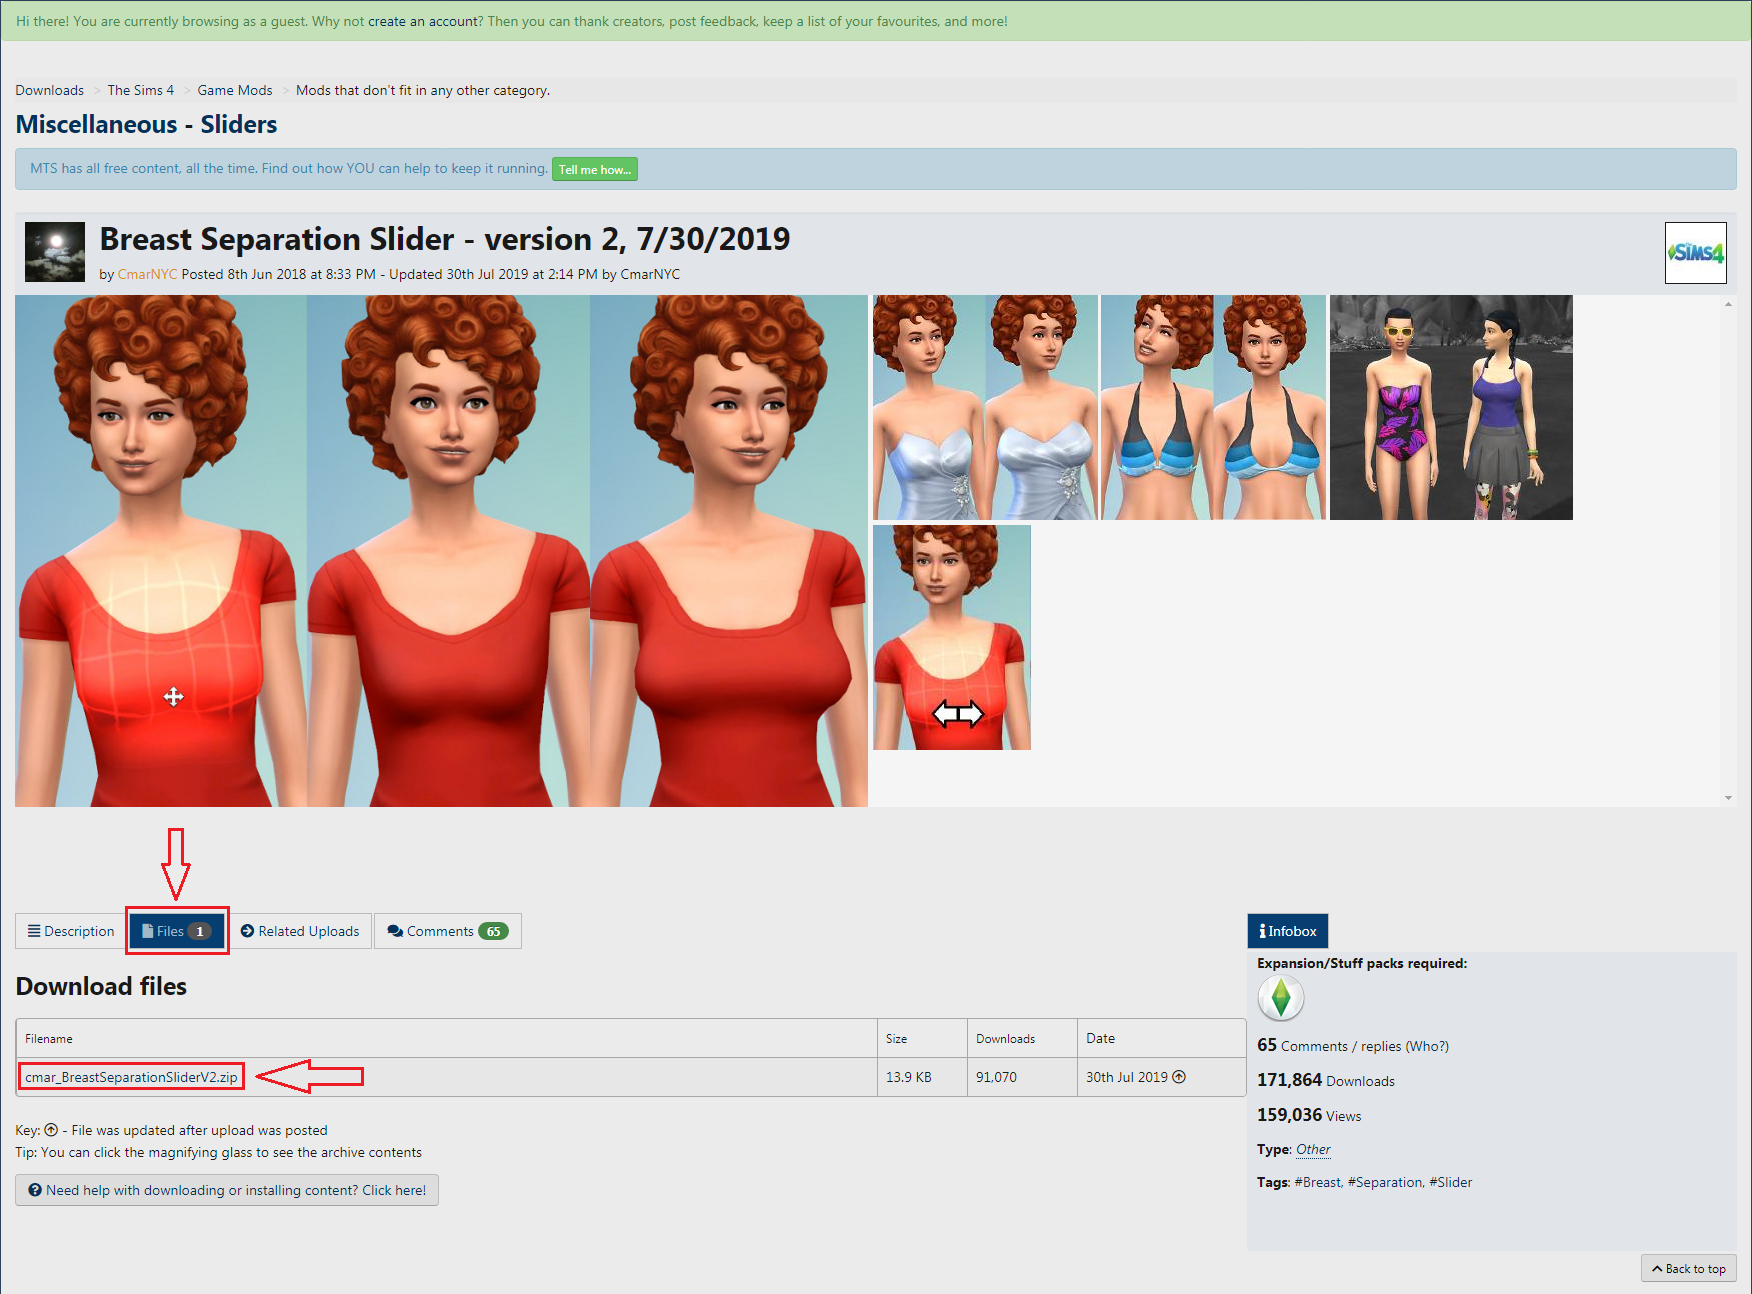1752x1294 pixels.
Task: Click the 'Tell me how...' button
Action: pyautogui.click(x=595, y=169)
